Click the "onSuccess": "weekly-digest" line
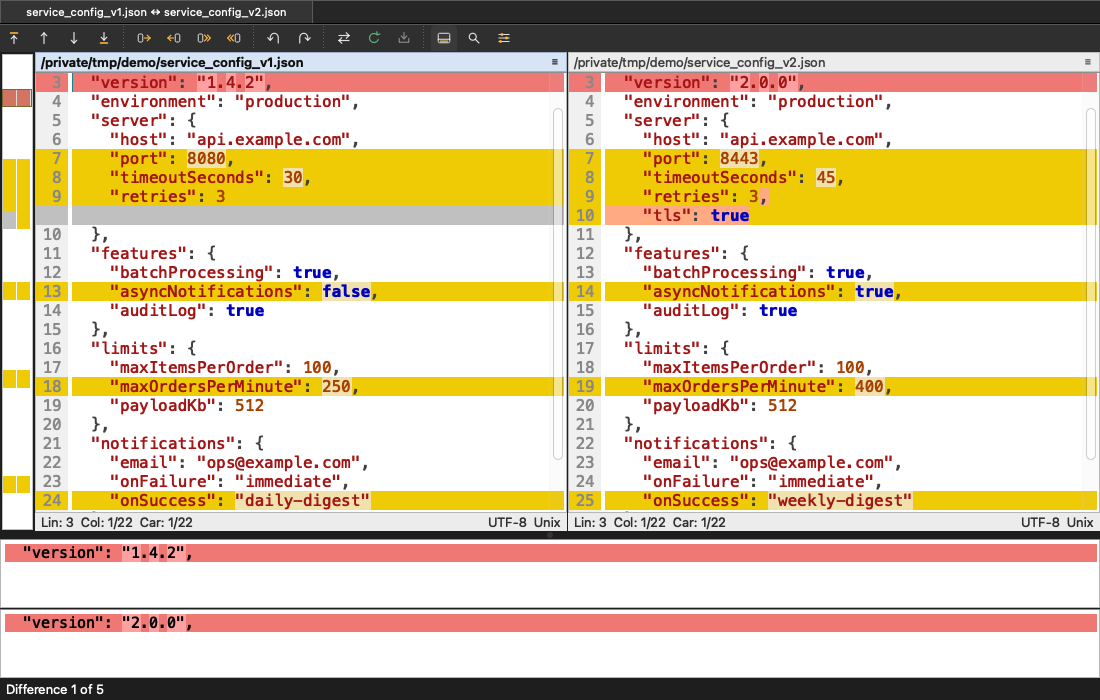 coord(851,500)
